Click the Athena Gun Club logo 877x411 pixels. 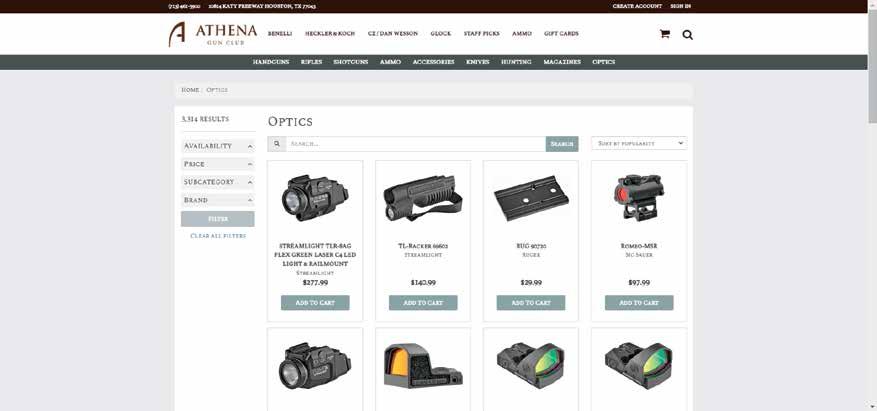(x=213, y=34)
